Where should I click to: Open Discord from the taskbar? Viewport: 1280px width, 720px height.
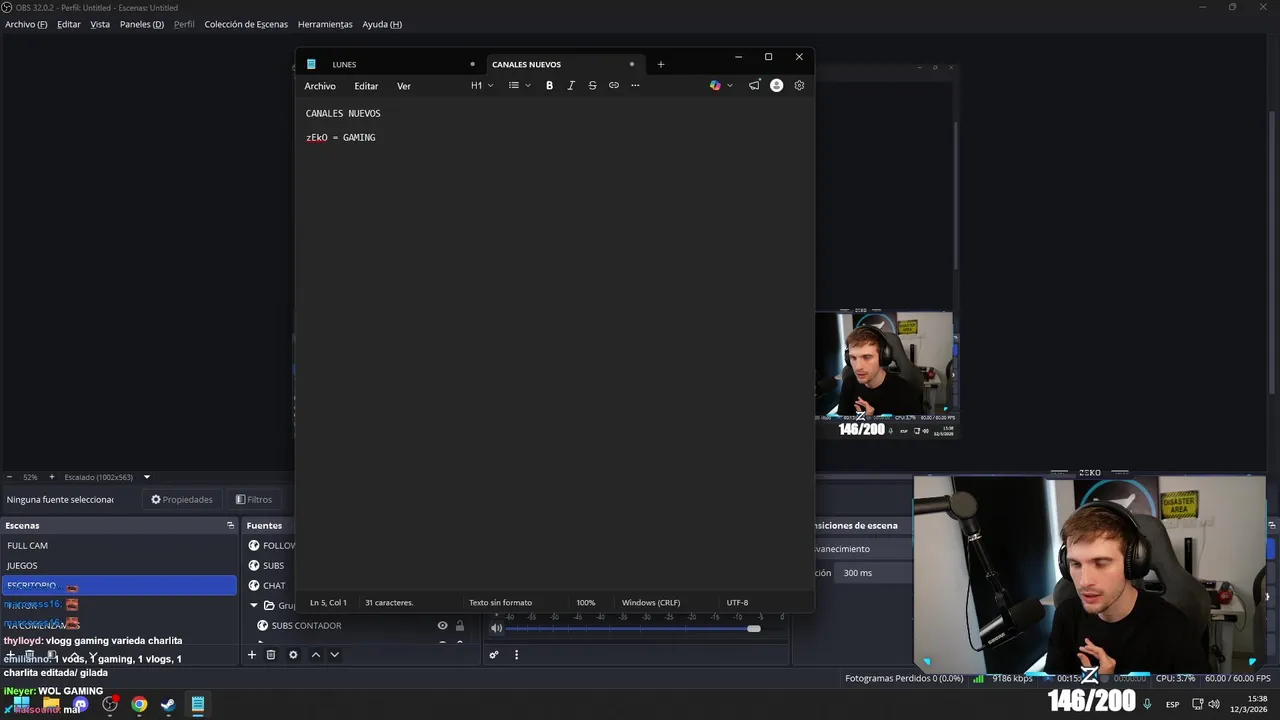(x=81, y=704)
